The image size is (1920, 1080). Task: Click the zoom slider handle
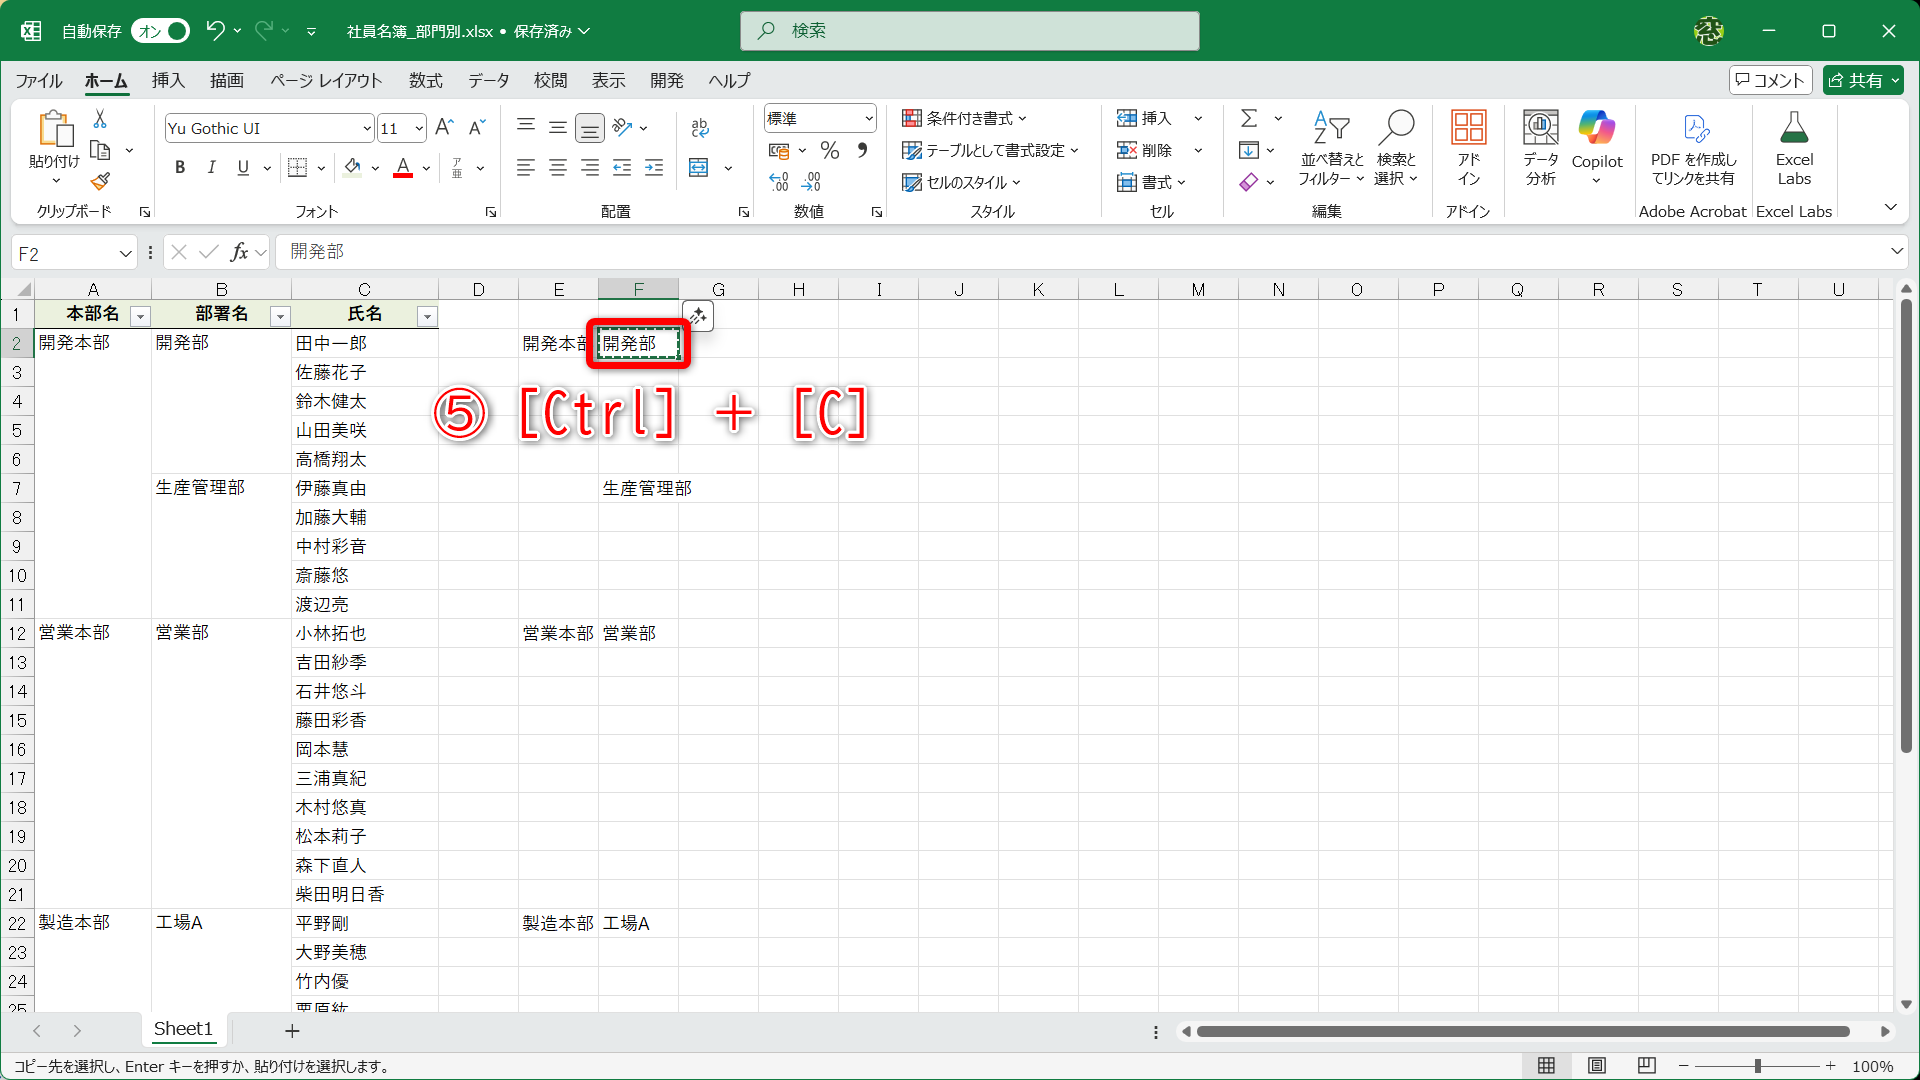coord(1757,1066)
